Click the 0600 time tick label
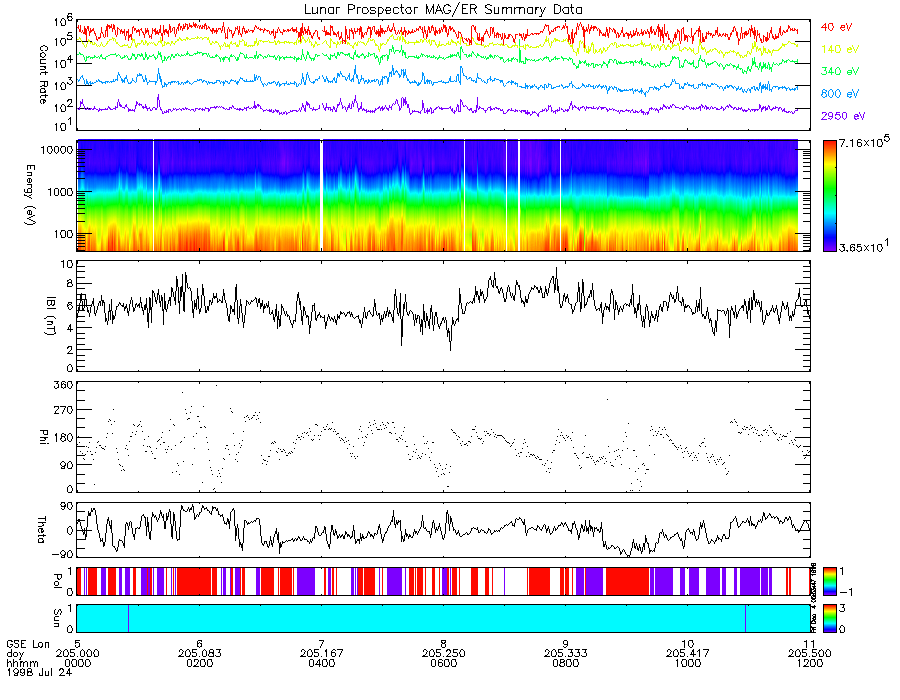Screen dimensions: 900x700 pos(443,663)
